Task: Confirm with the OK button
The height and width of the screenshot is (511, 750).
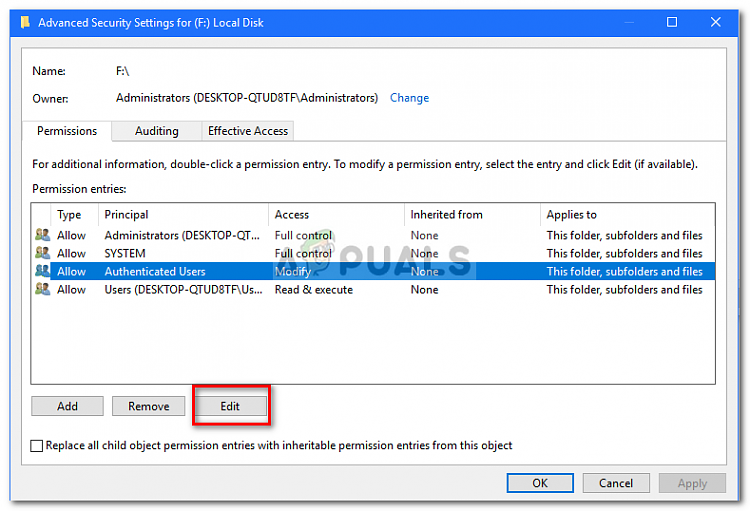Action: pos(540,483)
